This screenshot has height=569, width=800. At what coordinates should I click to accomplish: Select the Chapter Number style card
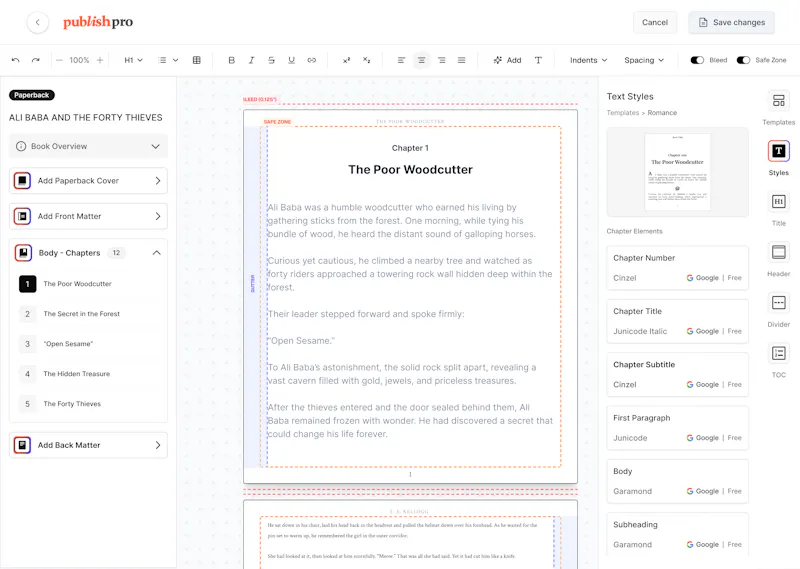coord(678,268)
